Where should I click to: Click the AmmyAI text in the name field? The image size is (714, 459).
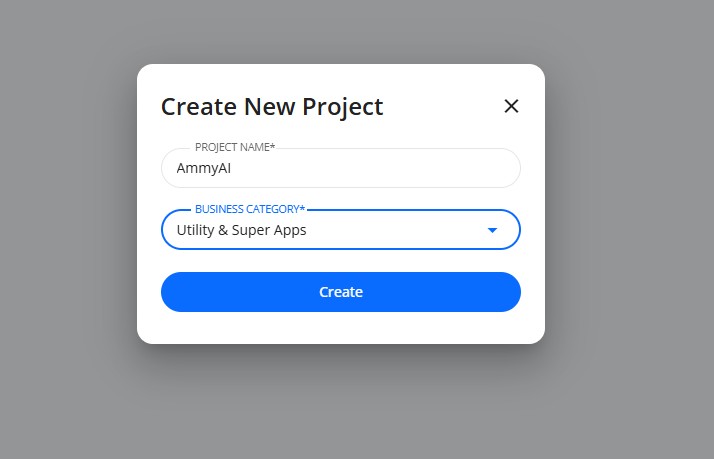coord(204,168)
